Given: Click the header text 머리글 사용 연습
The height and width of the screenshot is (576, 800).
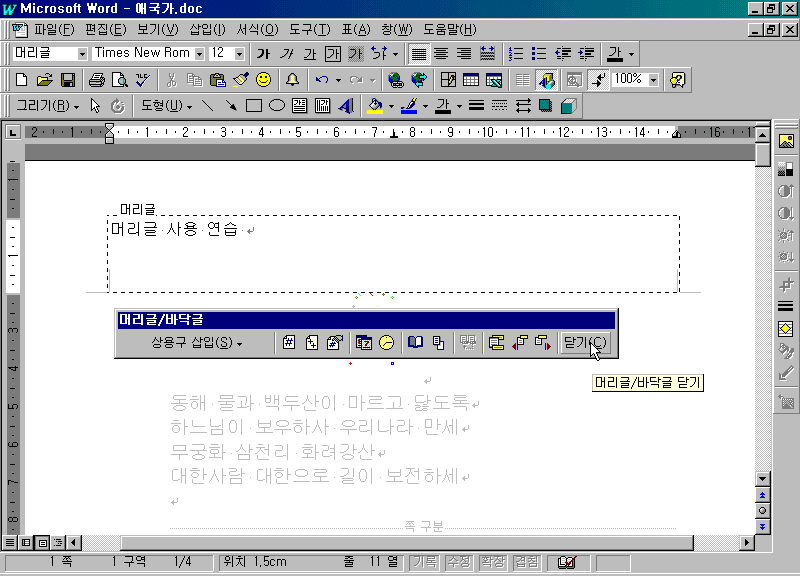Looking at the screenshot, I should point(174,229).
